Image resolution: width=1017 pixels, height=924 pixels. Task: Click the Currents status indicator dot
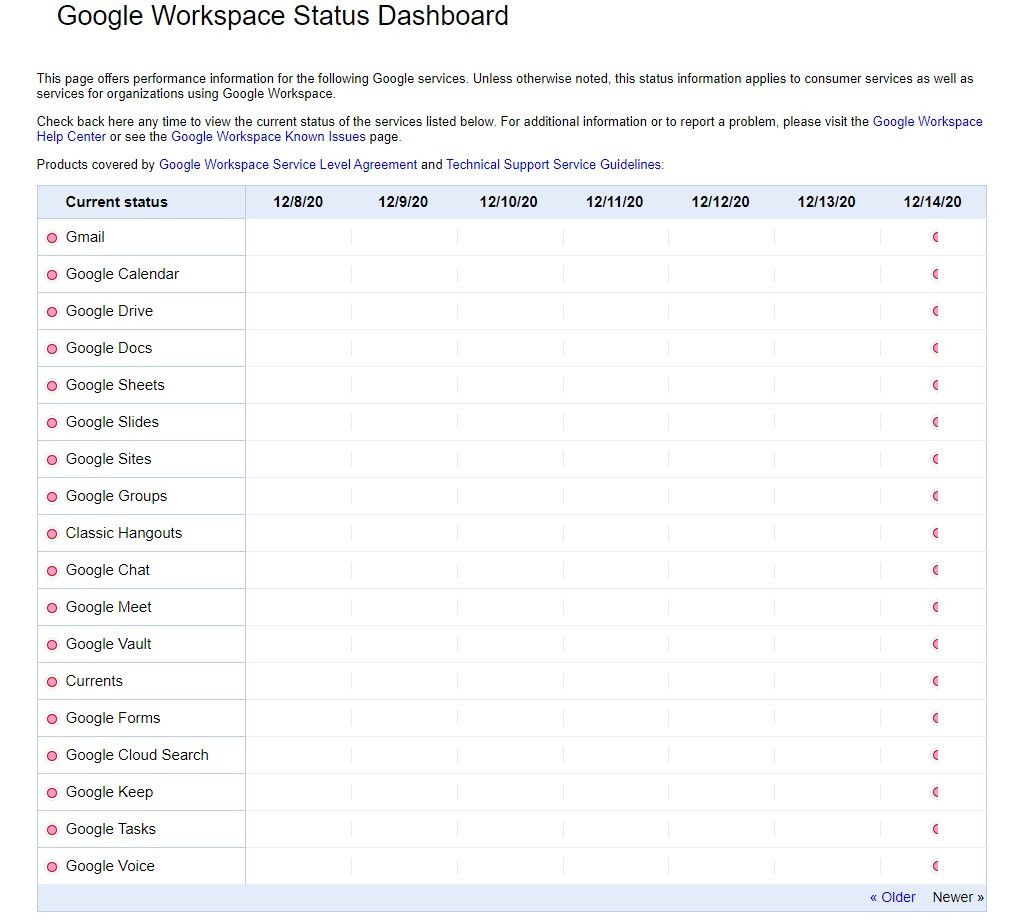point(52,681)
